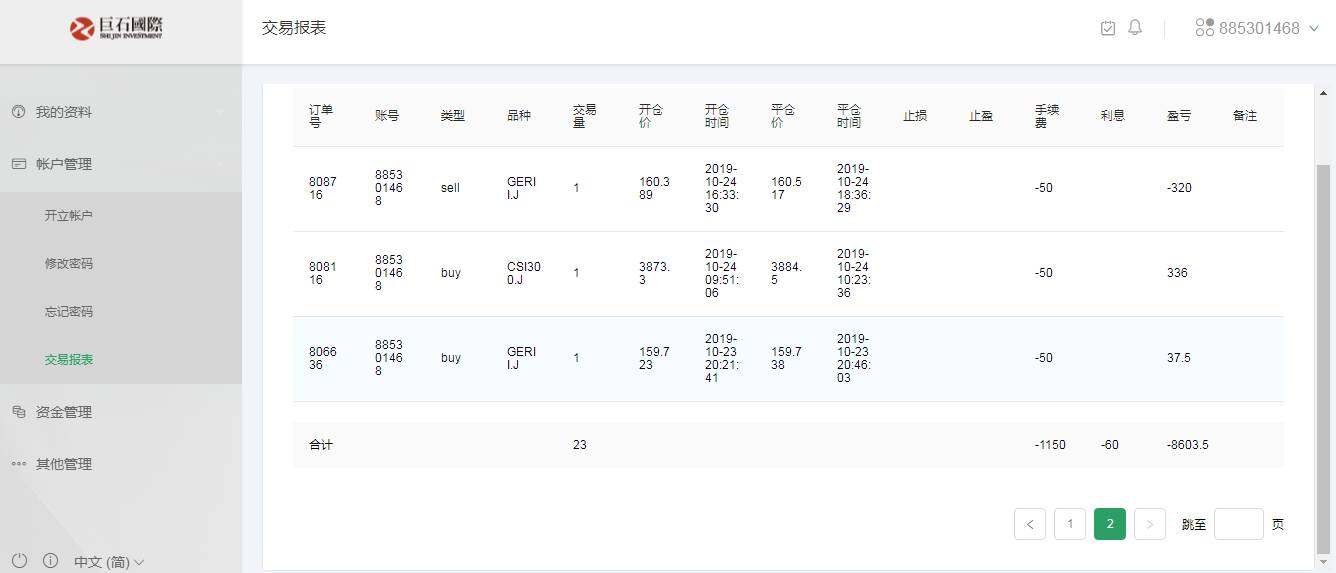Click the 资金管理 coins icon

pyautogui.click(x=18, y=412)
